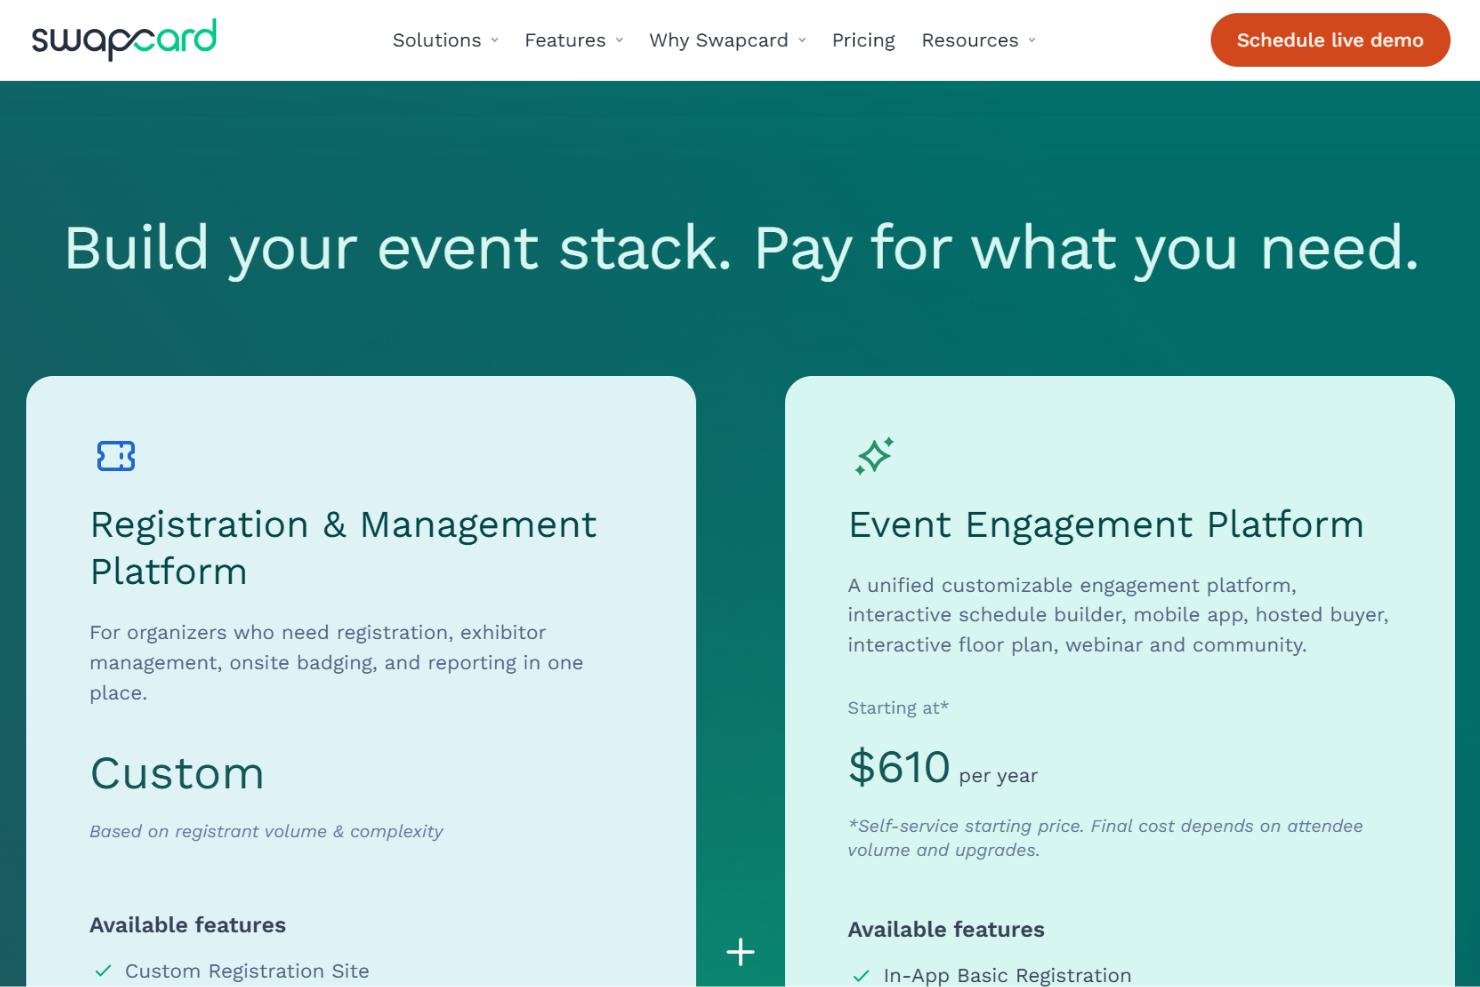Expand the Solutions dropdown chevron
Screen dimensions: 1480x987
[495, 40]
